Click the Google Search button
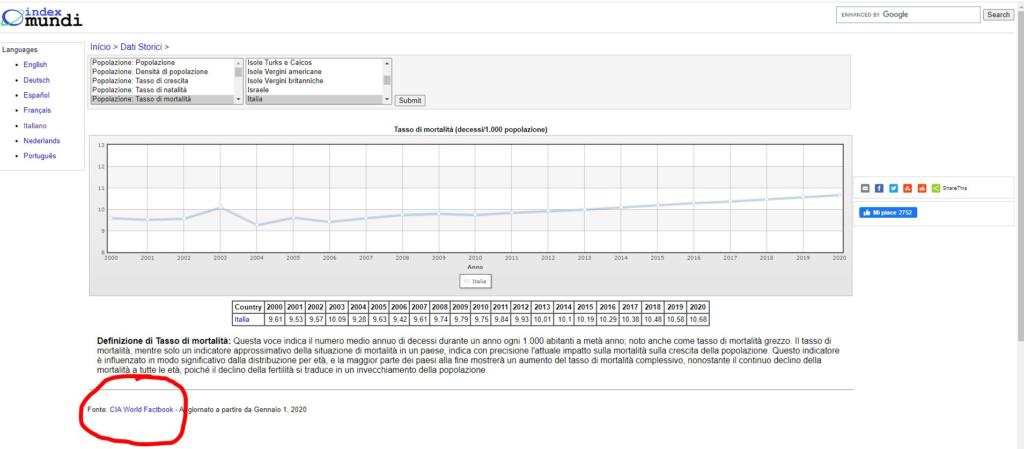Screen dimensions: 1024x449 pyautogui.click(x=998, y=15)
